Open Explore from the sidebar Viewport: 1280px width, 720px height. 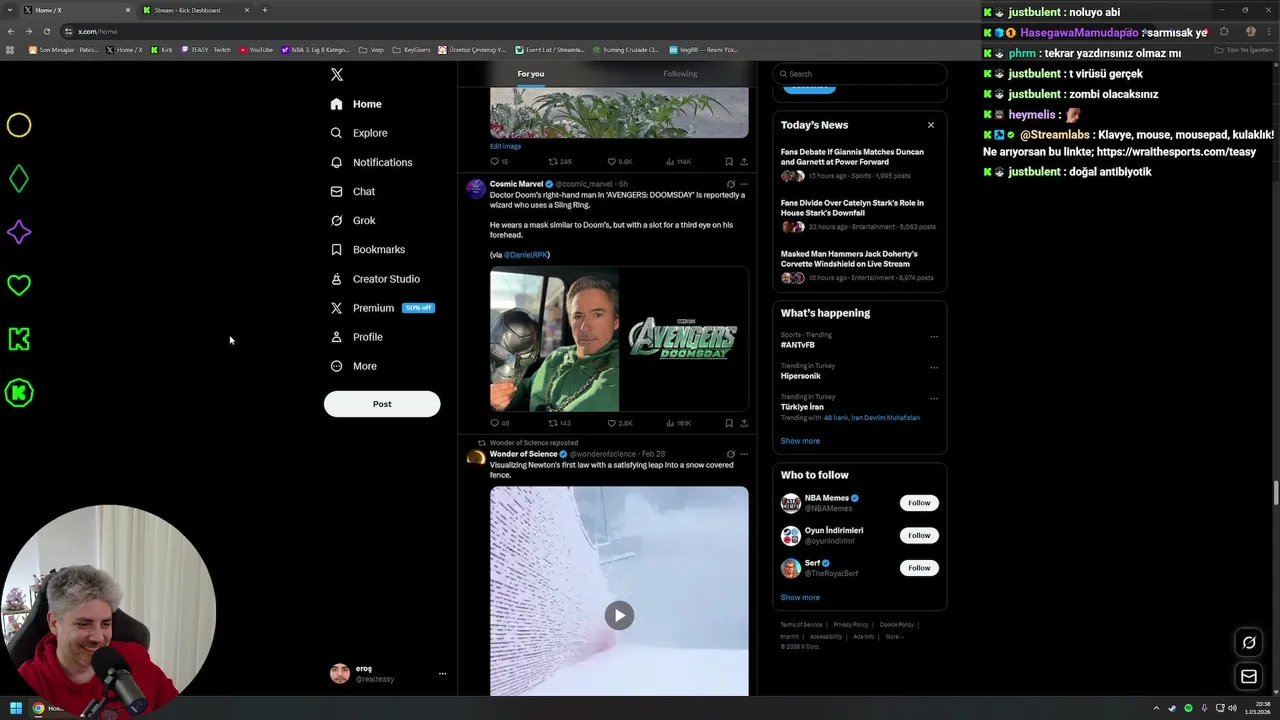(x=359, y=133)
